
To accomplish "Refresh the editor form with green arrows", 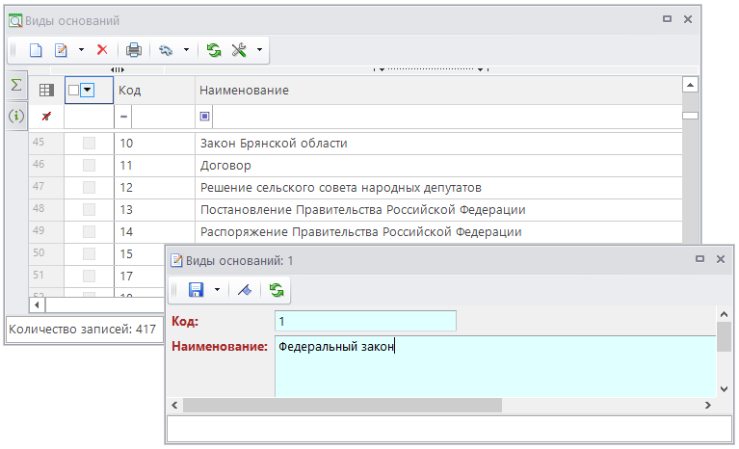I will click(x=276, y=290).
